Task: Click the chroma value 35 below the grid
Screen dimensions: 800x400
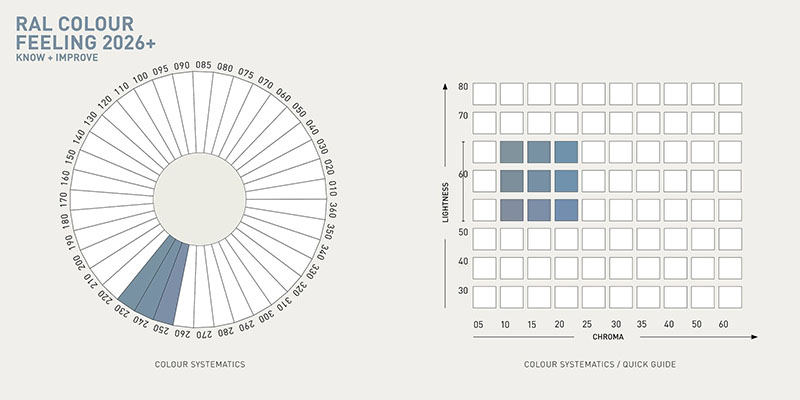Action: 643,325
